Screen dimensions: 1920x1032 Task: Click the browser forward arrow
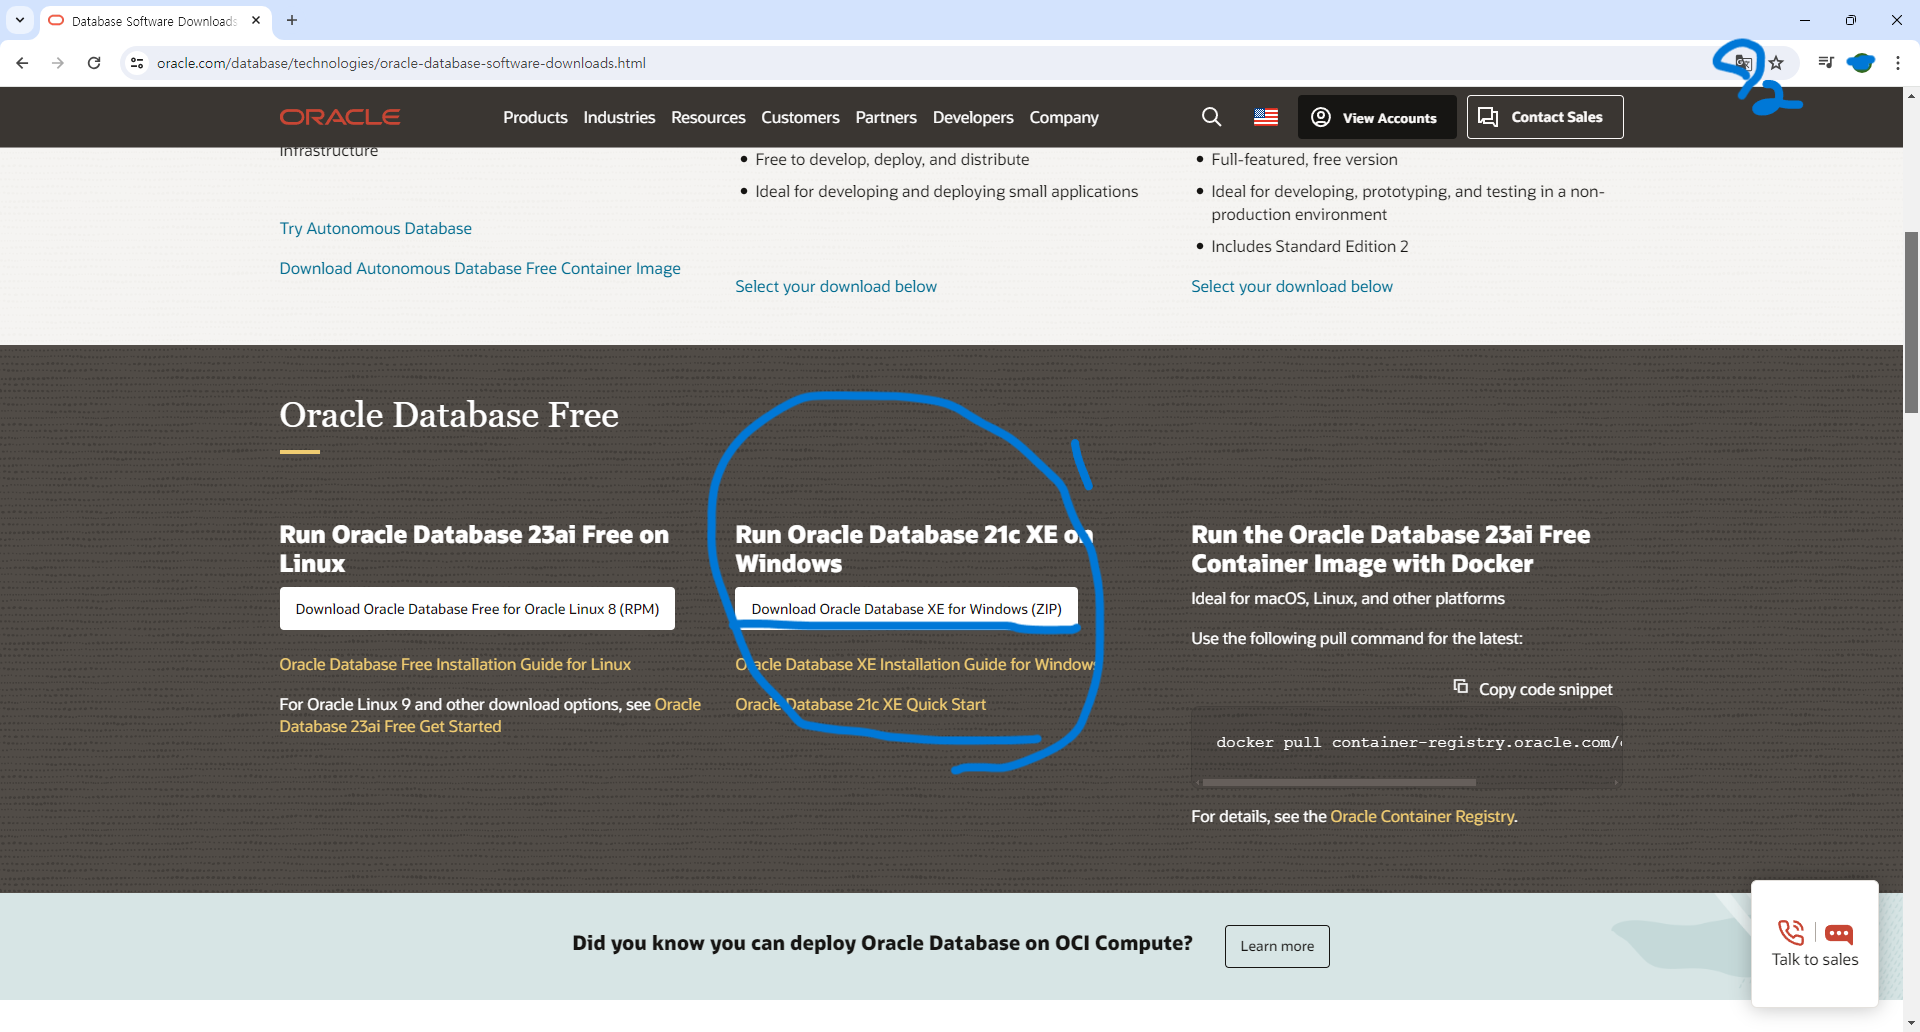[58, 63]
